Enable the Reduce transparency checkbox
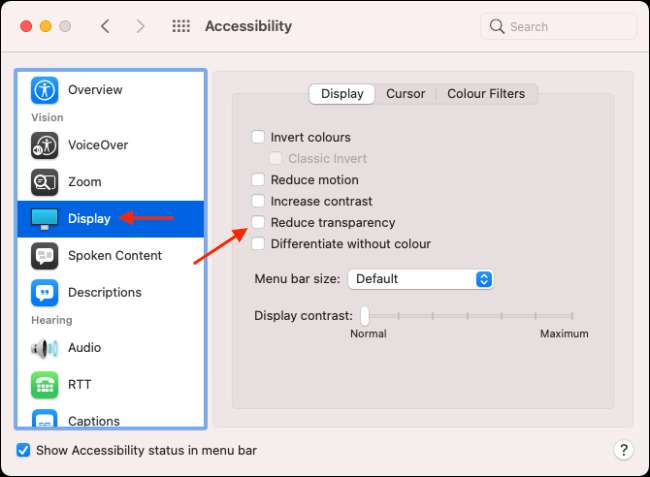650x477 pixels. (259, 222)
